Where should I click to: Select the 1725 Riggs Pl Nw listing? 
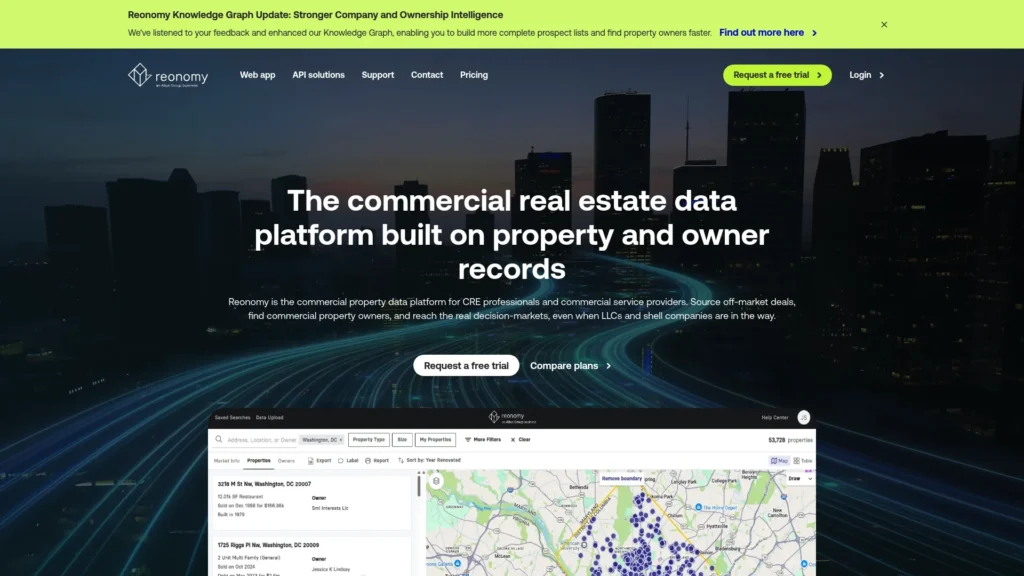(313, 556)
